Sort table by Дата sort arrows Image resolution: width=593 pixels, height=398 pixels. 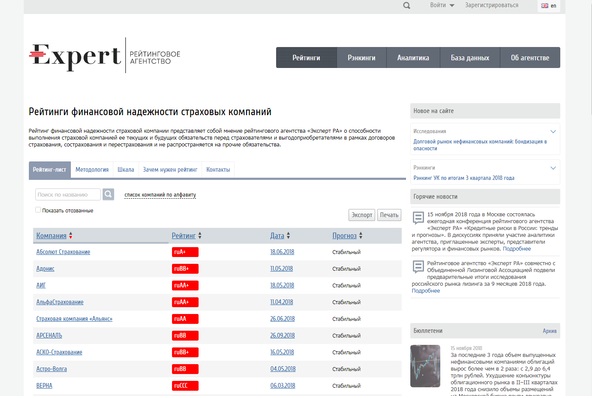click(x=288, y=236)
